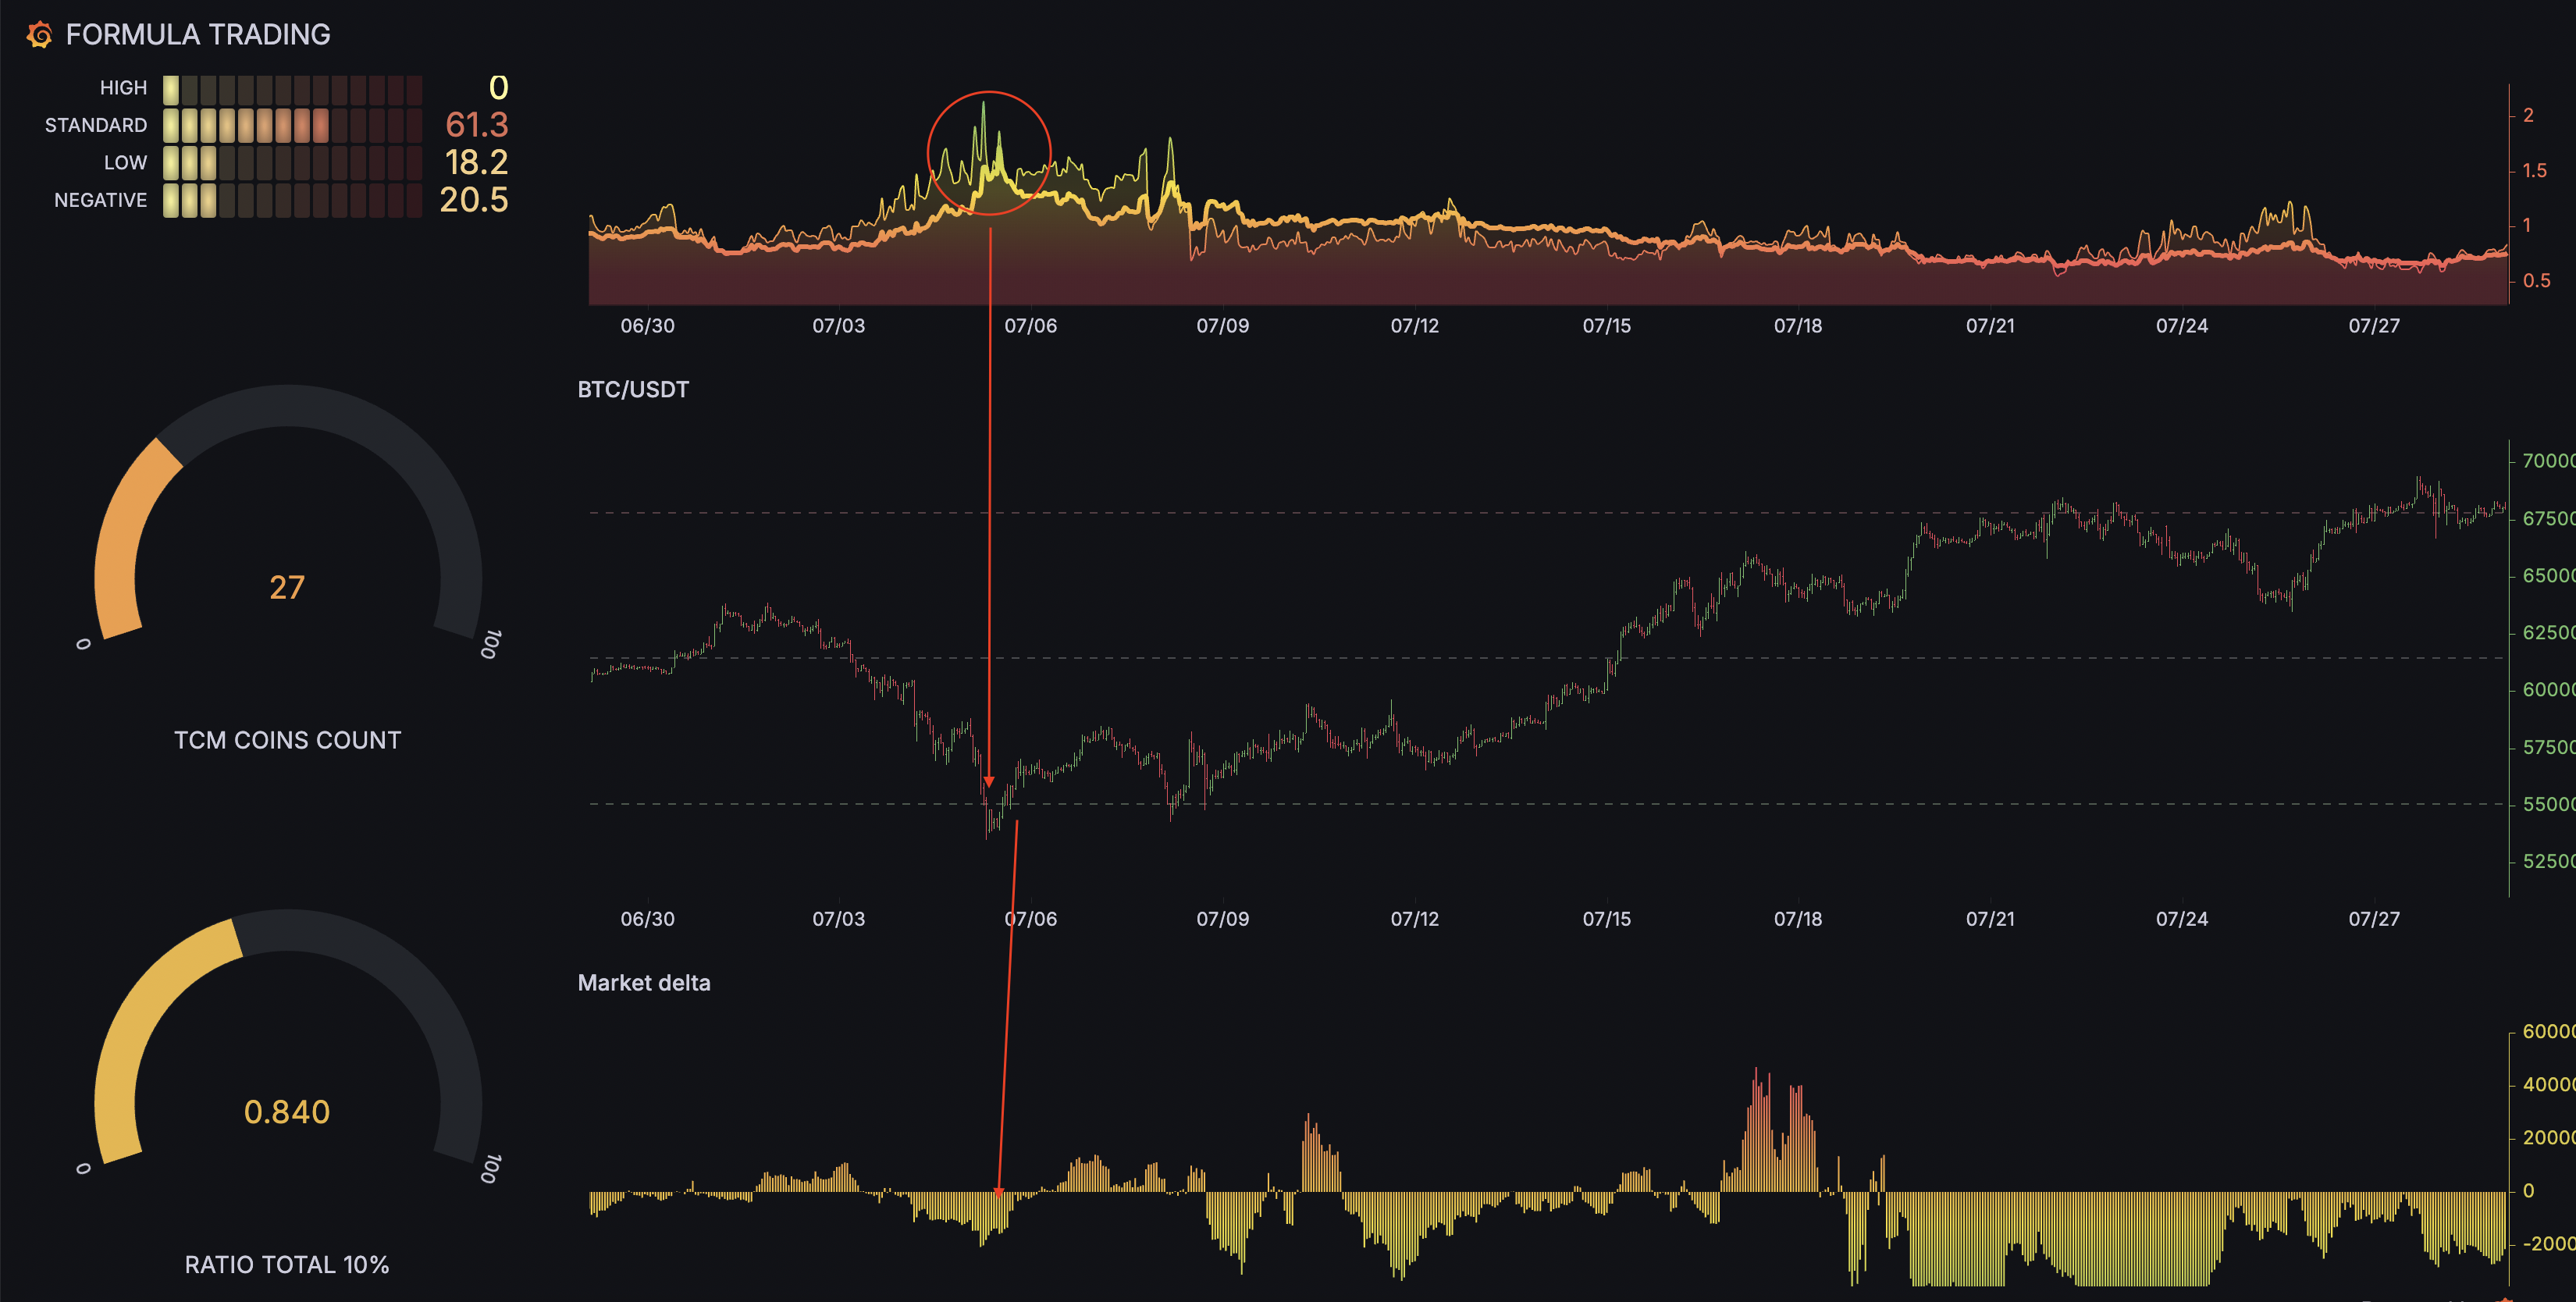The image size is (2576, 1302).
Task: Click the 07/06 label under top chart
Action: click(x=1030, y=326)
